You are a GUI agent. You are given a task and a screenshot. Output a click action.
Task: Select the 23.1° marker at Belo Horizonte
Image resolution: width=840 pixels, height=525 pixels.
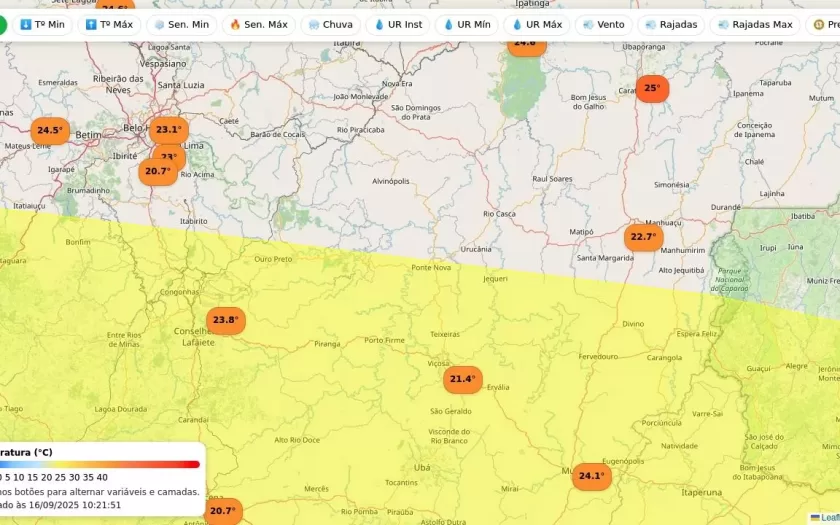(168, 129)
